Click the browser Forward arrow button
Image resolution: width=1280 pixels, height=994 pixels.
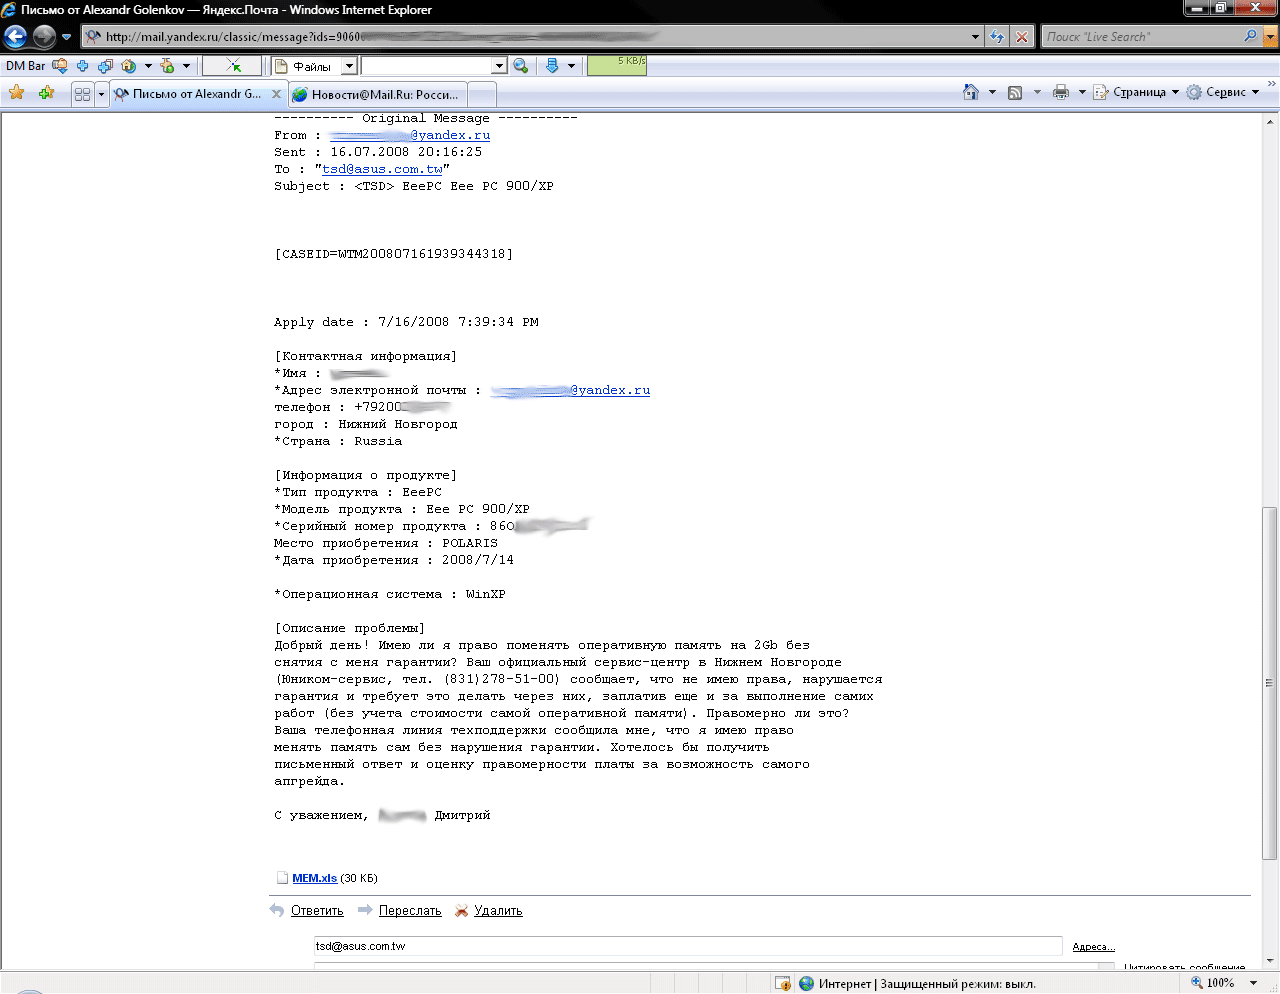[44, 37]
